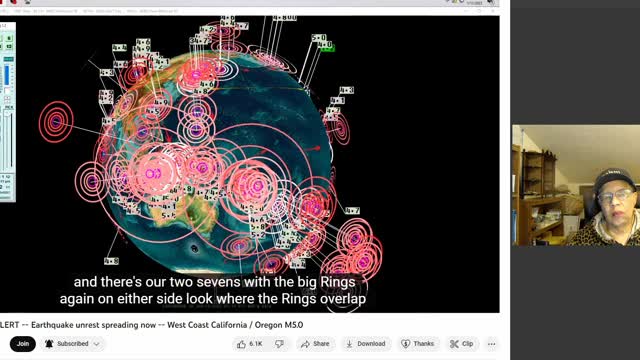The image size is (640, 360).
Task: Click the 4.3 magnitude label at upper right
Action: click(x=346, y=90)
